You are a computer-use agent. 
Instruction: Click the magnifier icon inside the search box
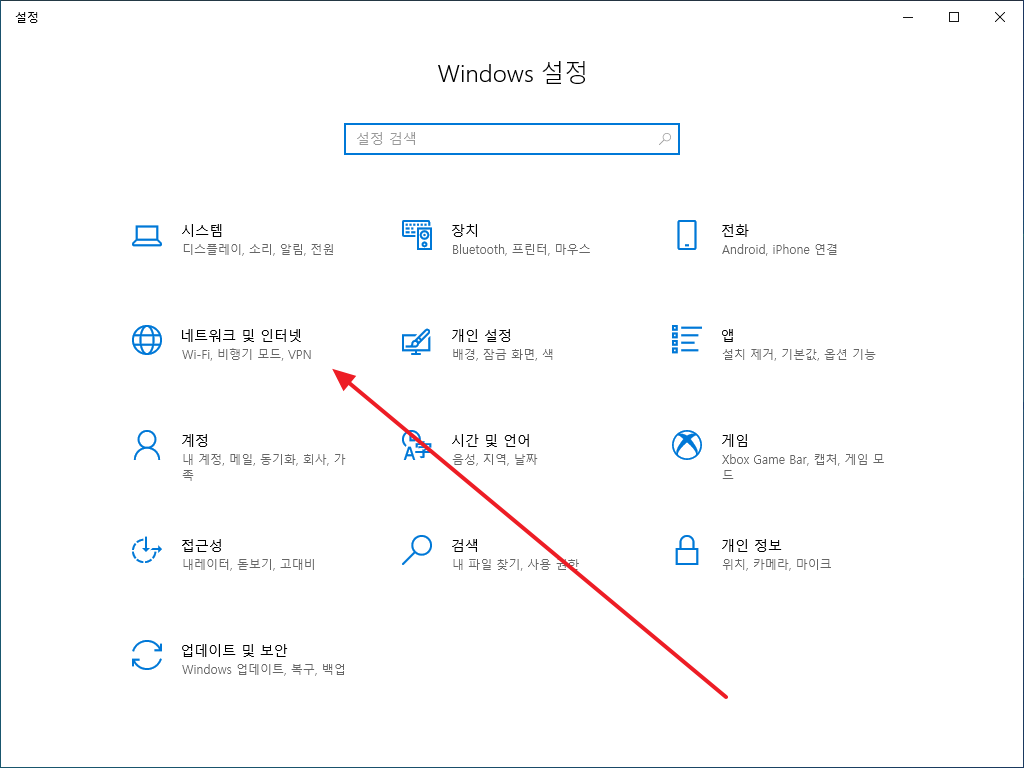[665, 139]
